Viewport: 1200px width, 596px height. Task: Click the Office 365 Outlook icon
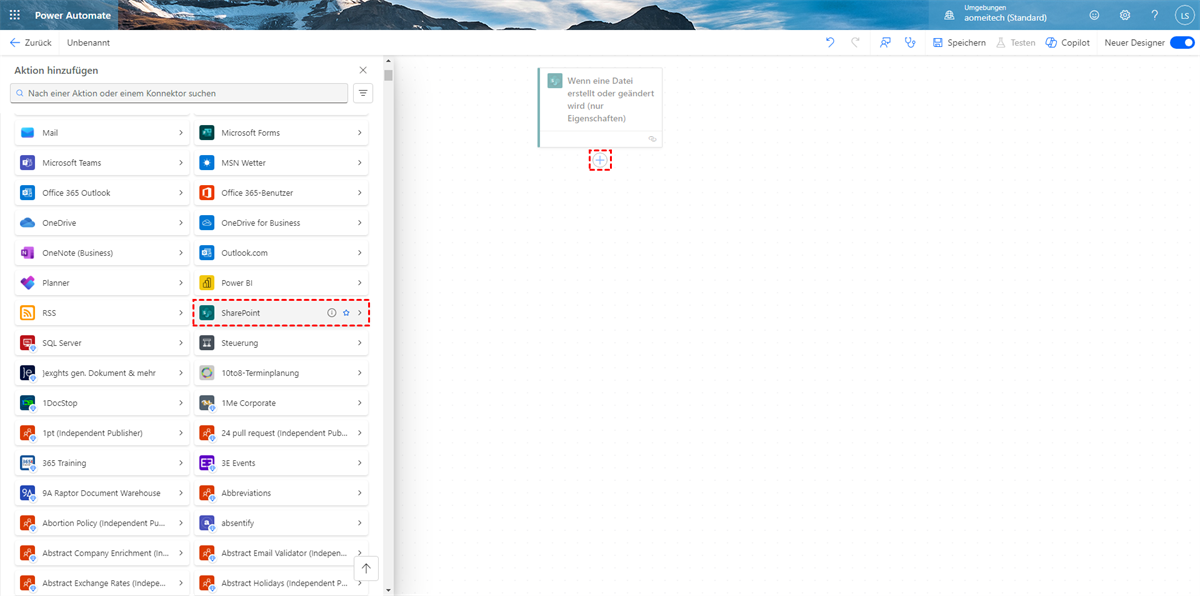(x=27, y=193)
